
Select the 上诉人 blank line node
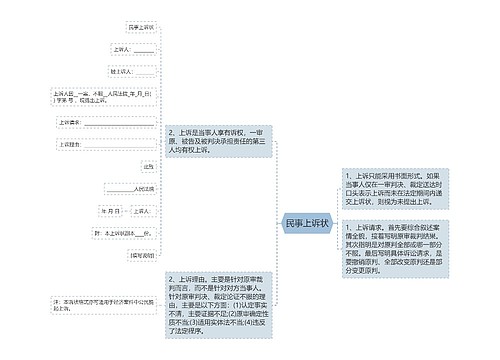[x=133, y=50]
